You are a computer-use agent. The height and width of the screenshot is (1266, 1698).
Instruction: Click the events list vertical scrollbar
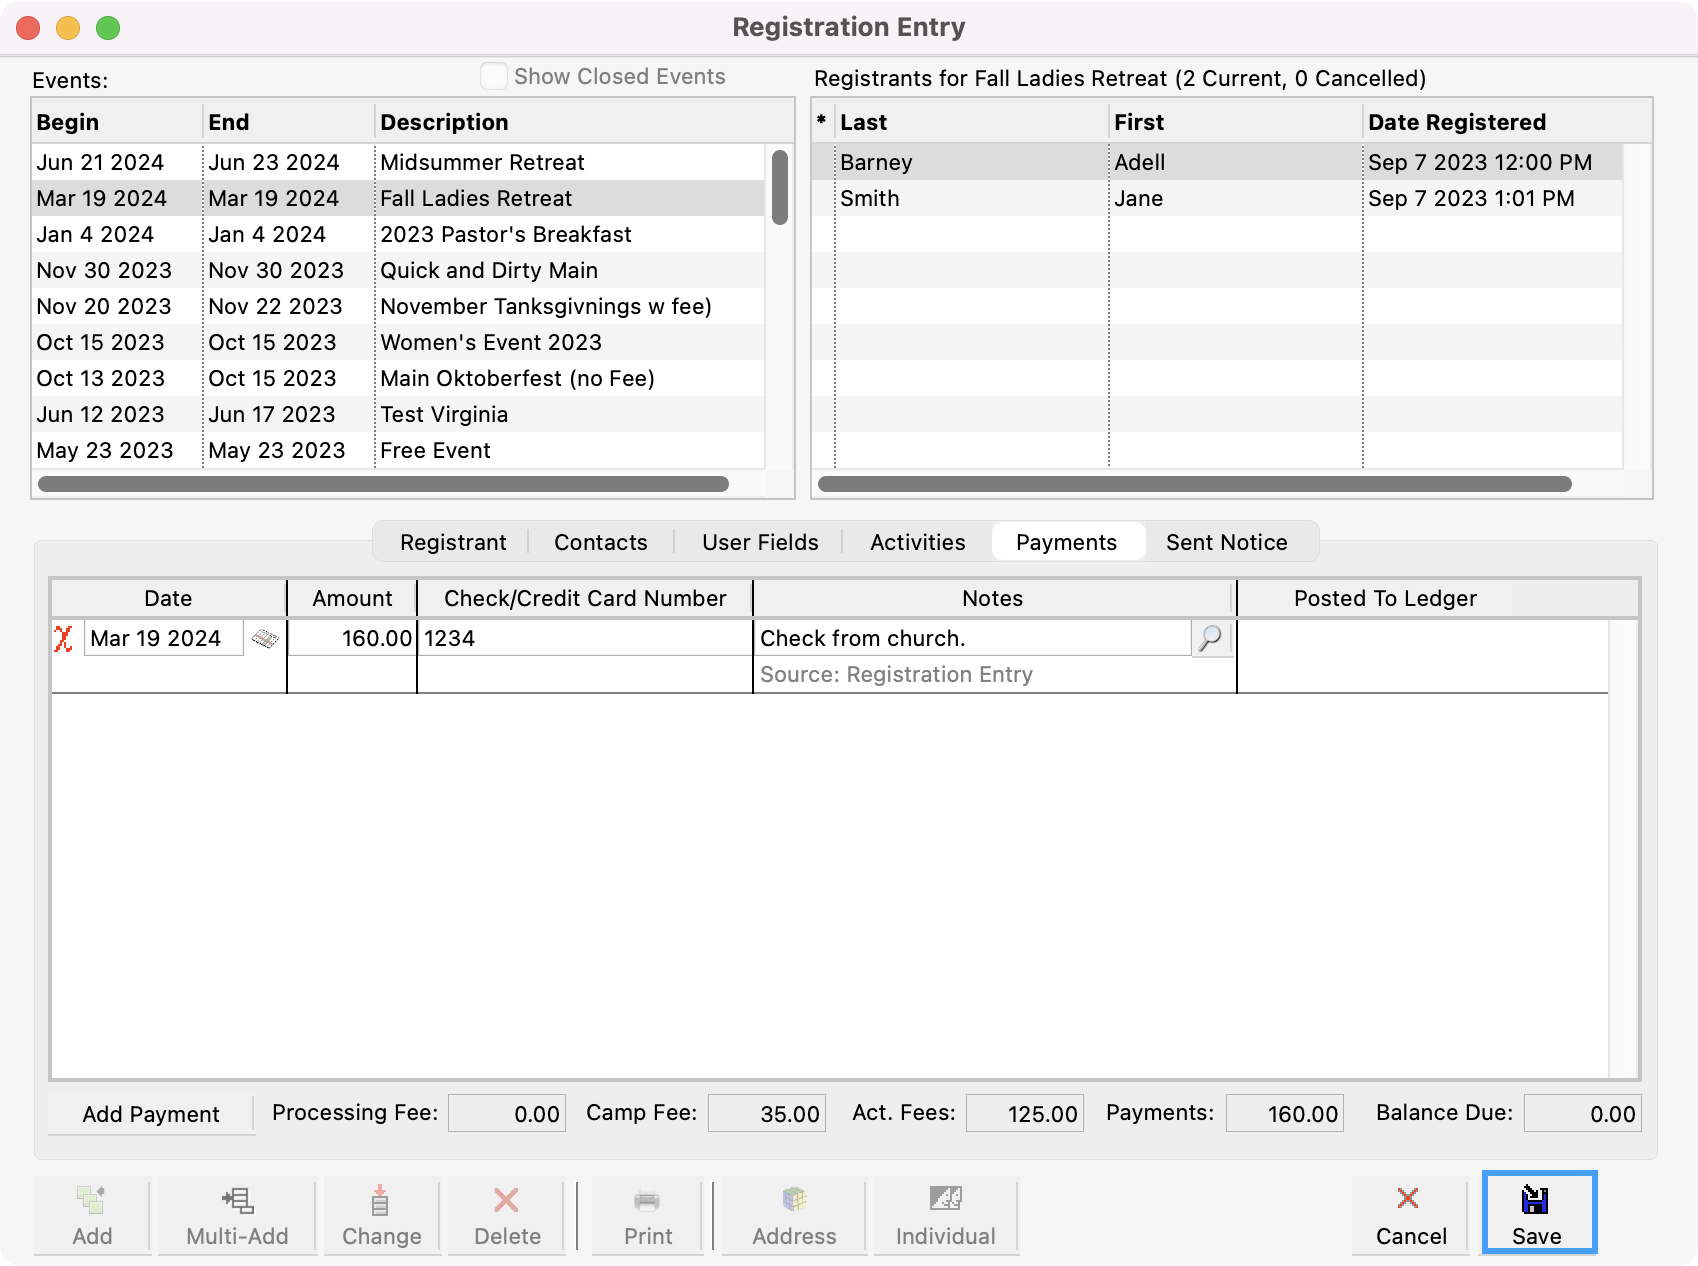[780, 188]
